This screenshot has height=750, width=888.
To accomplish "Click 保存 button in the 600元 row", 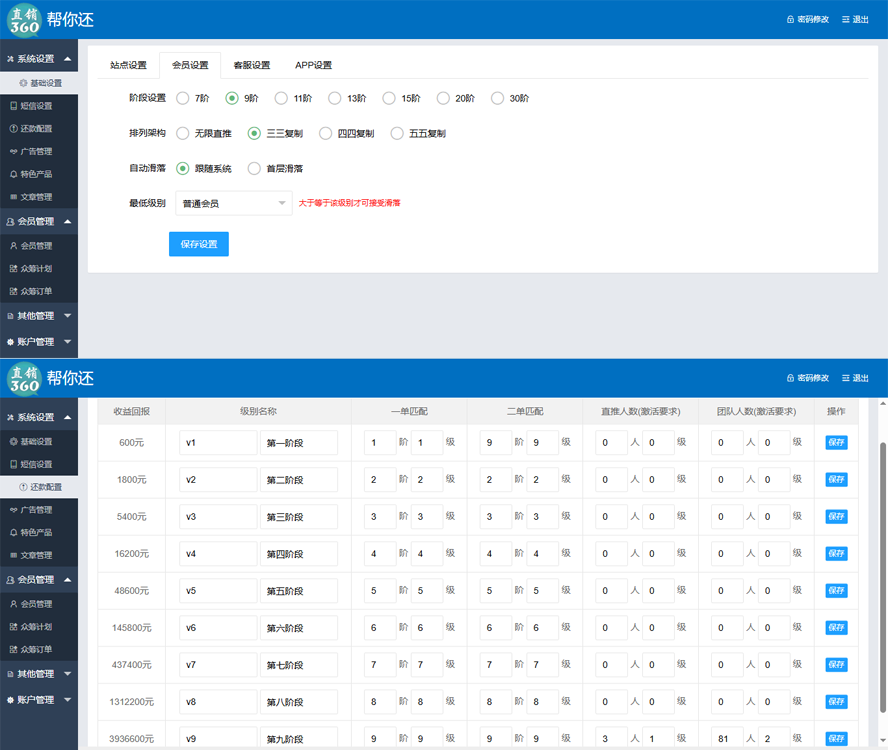I will click(x=835, y=442).
